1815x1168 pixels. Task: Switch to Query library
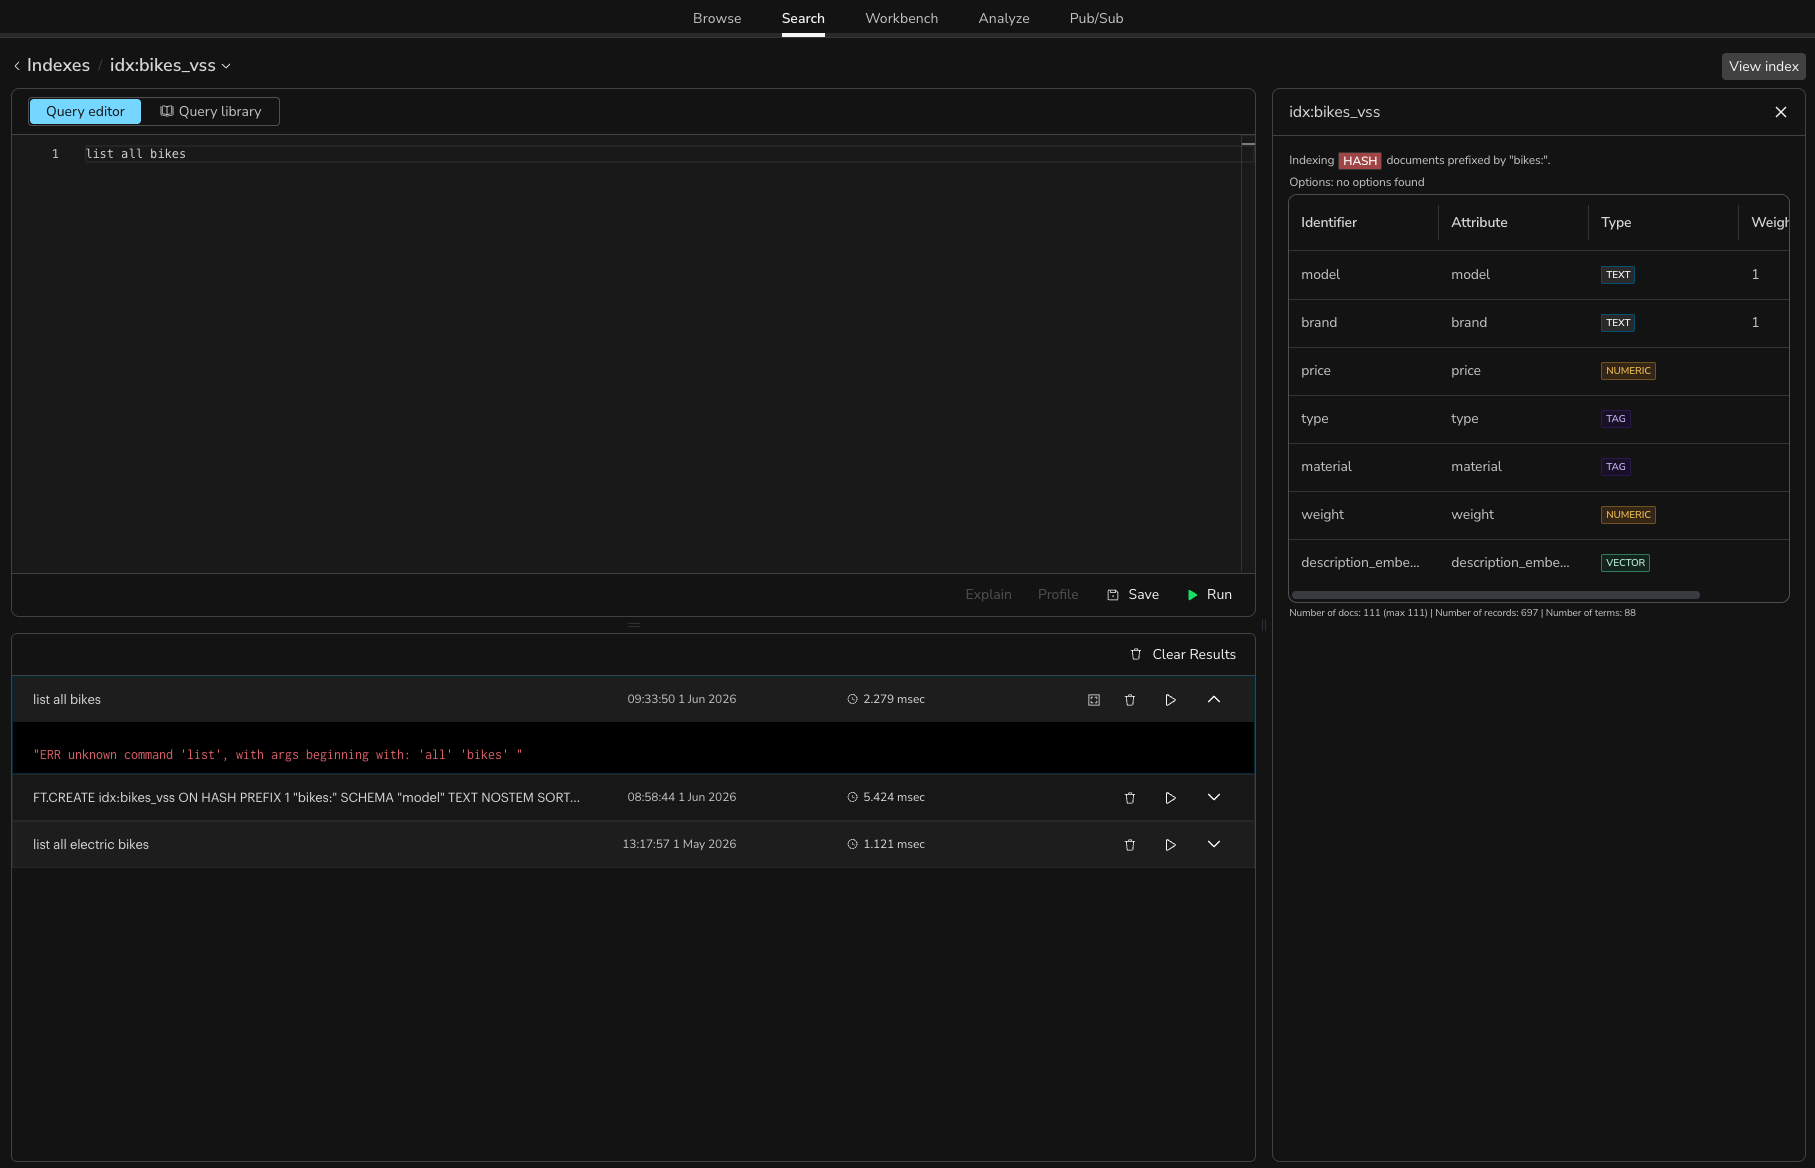(211, 111)
